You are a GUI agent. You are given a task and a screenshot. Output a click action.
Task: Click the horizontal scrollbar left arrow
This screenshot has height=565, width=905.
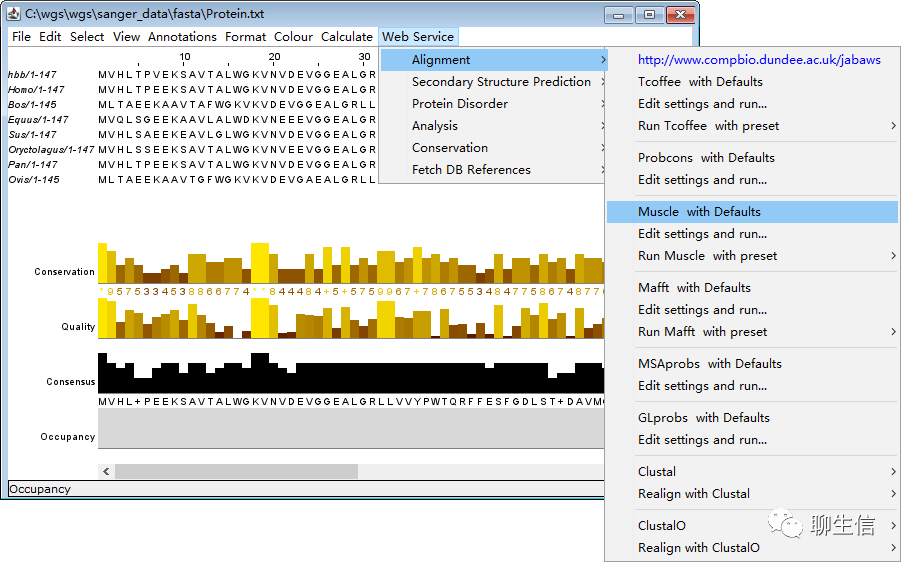click(x=106, y=472)
